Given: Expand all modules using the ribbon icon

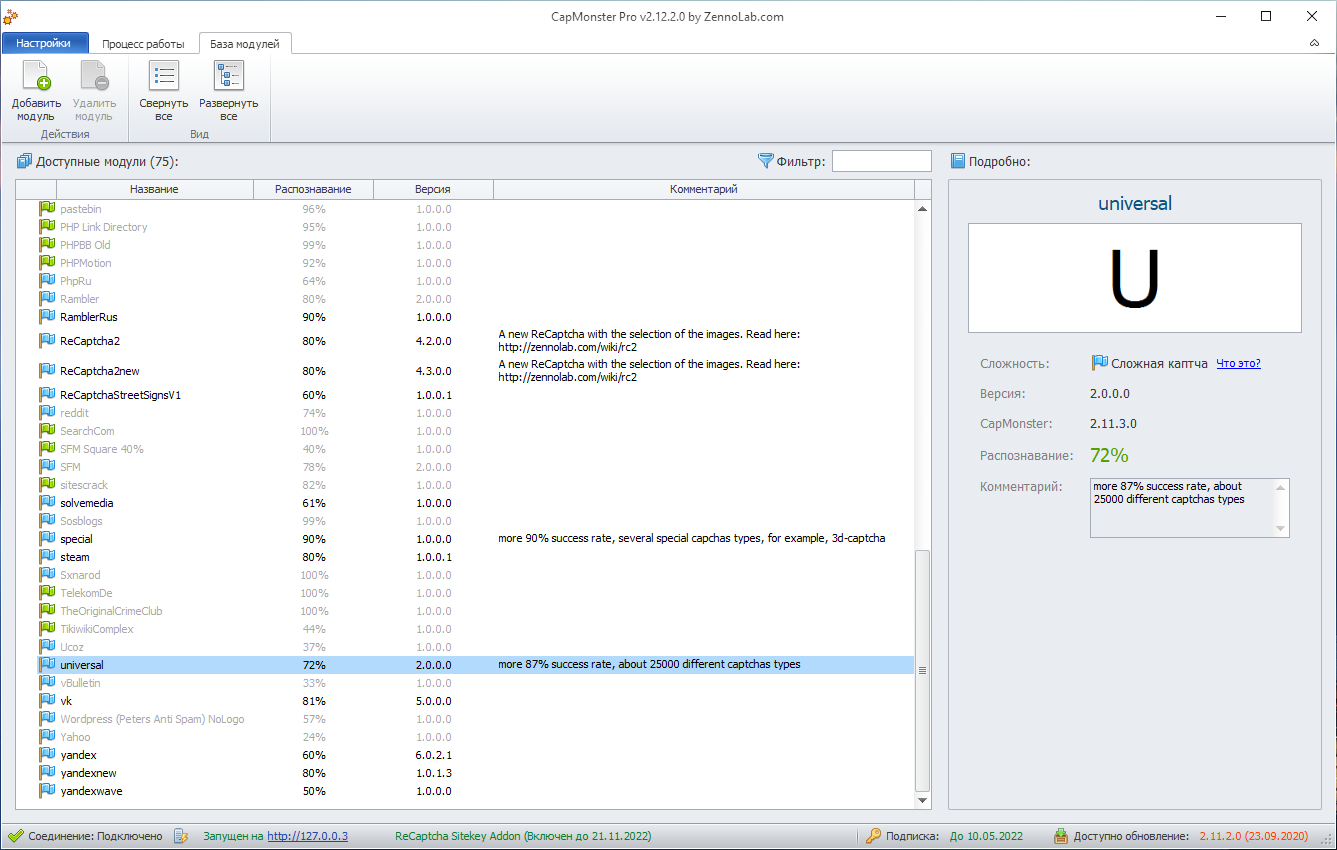Looking at the screenshot, I should [228, 78].
